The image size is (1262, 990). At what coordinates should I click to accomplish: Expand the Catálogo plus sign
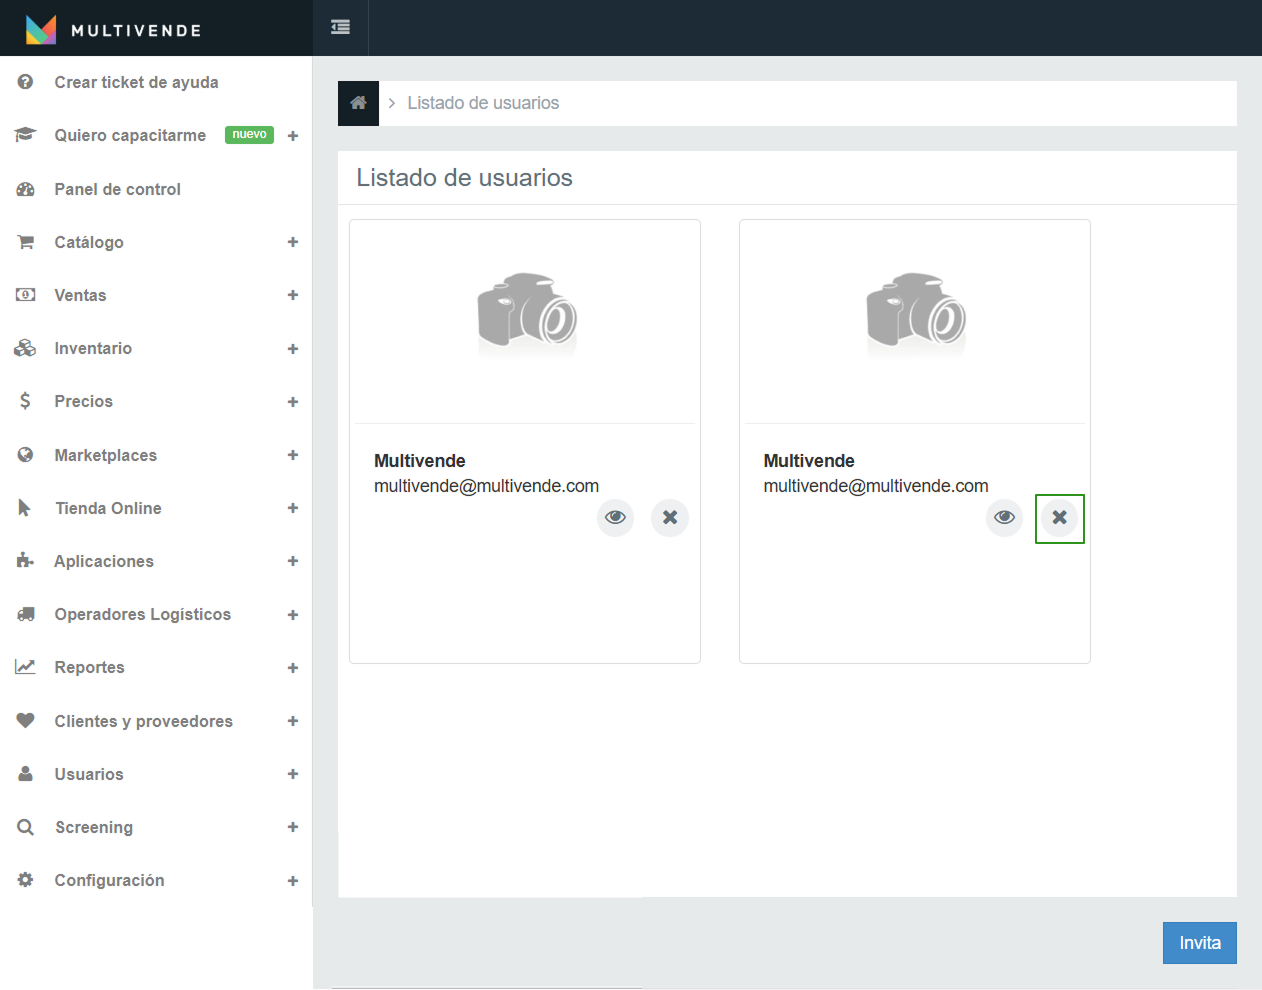click(293, 242)
